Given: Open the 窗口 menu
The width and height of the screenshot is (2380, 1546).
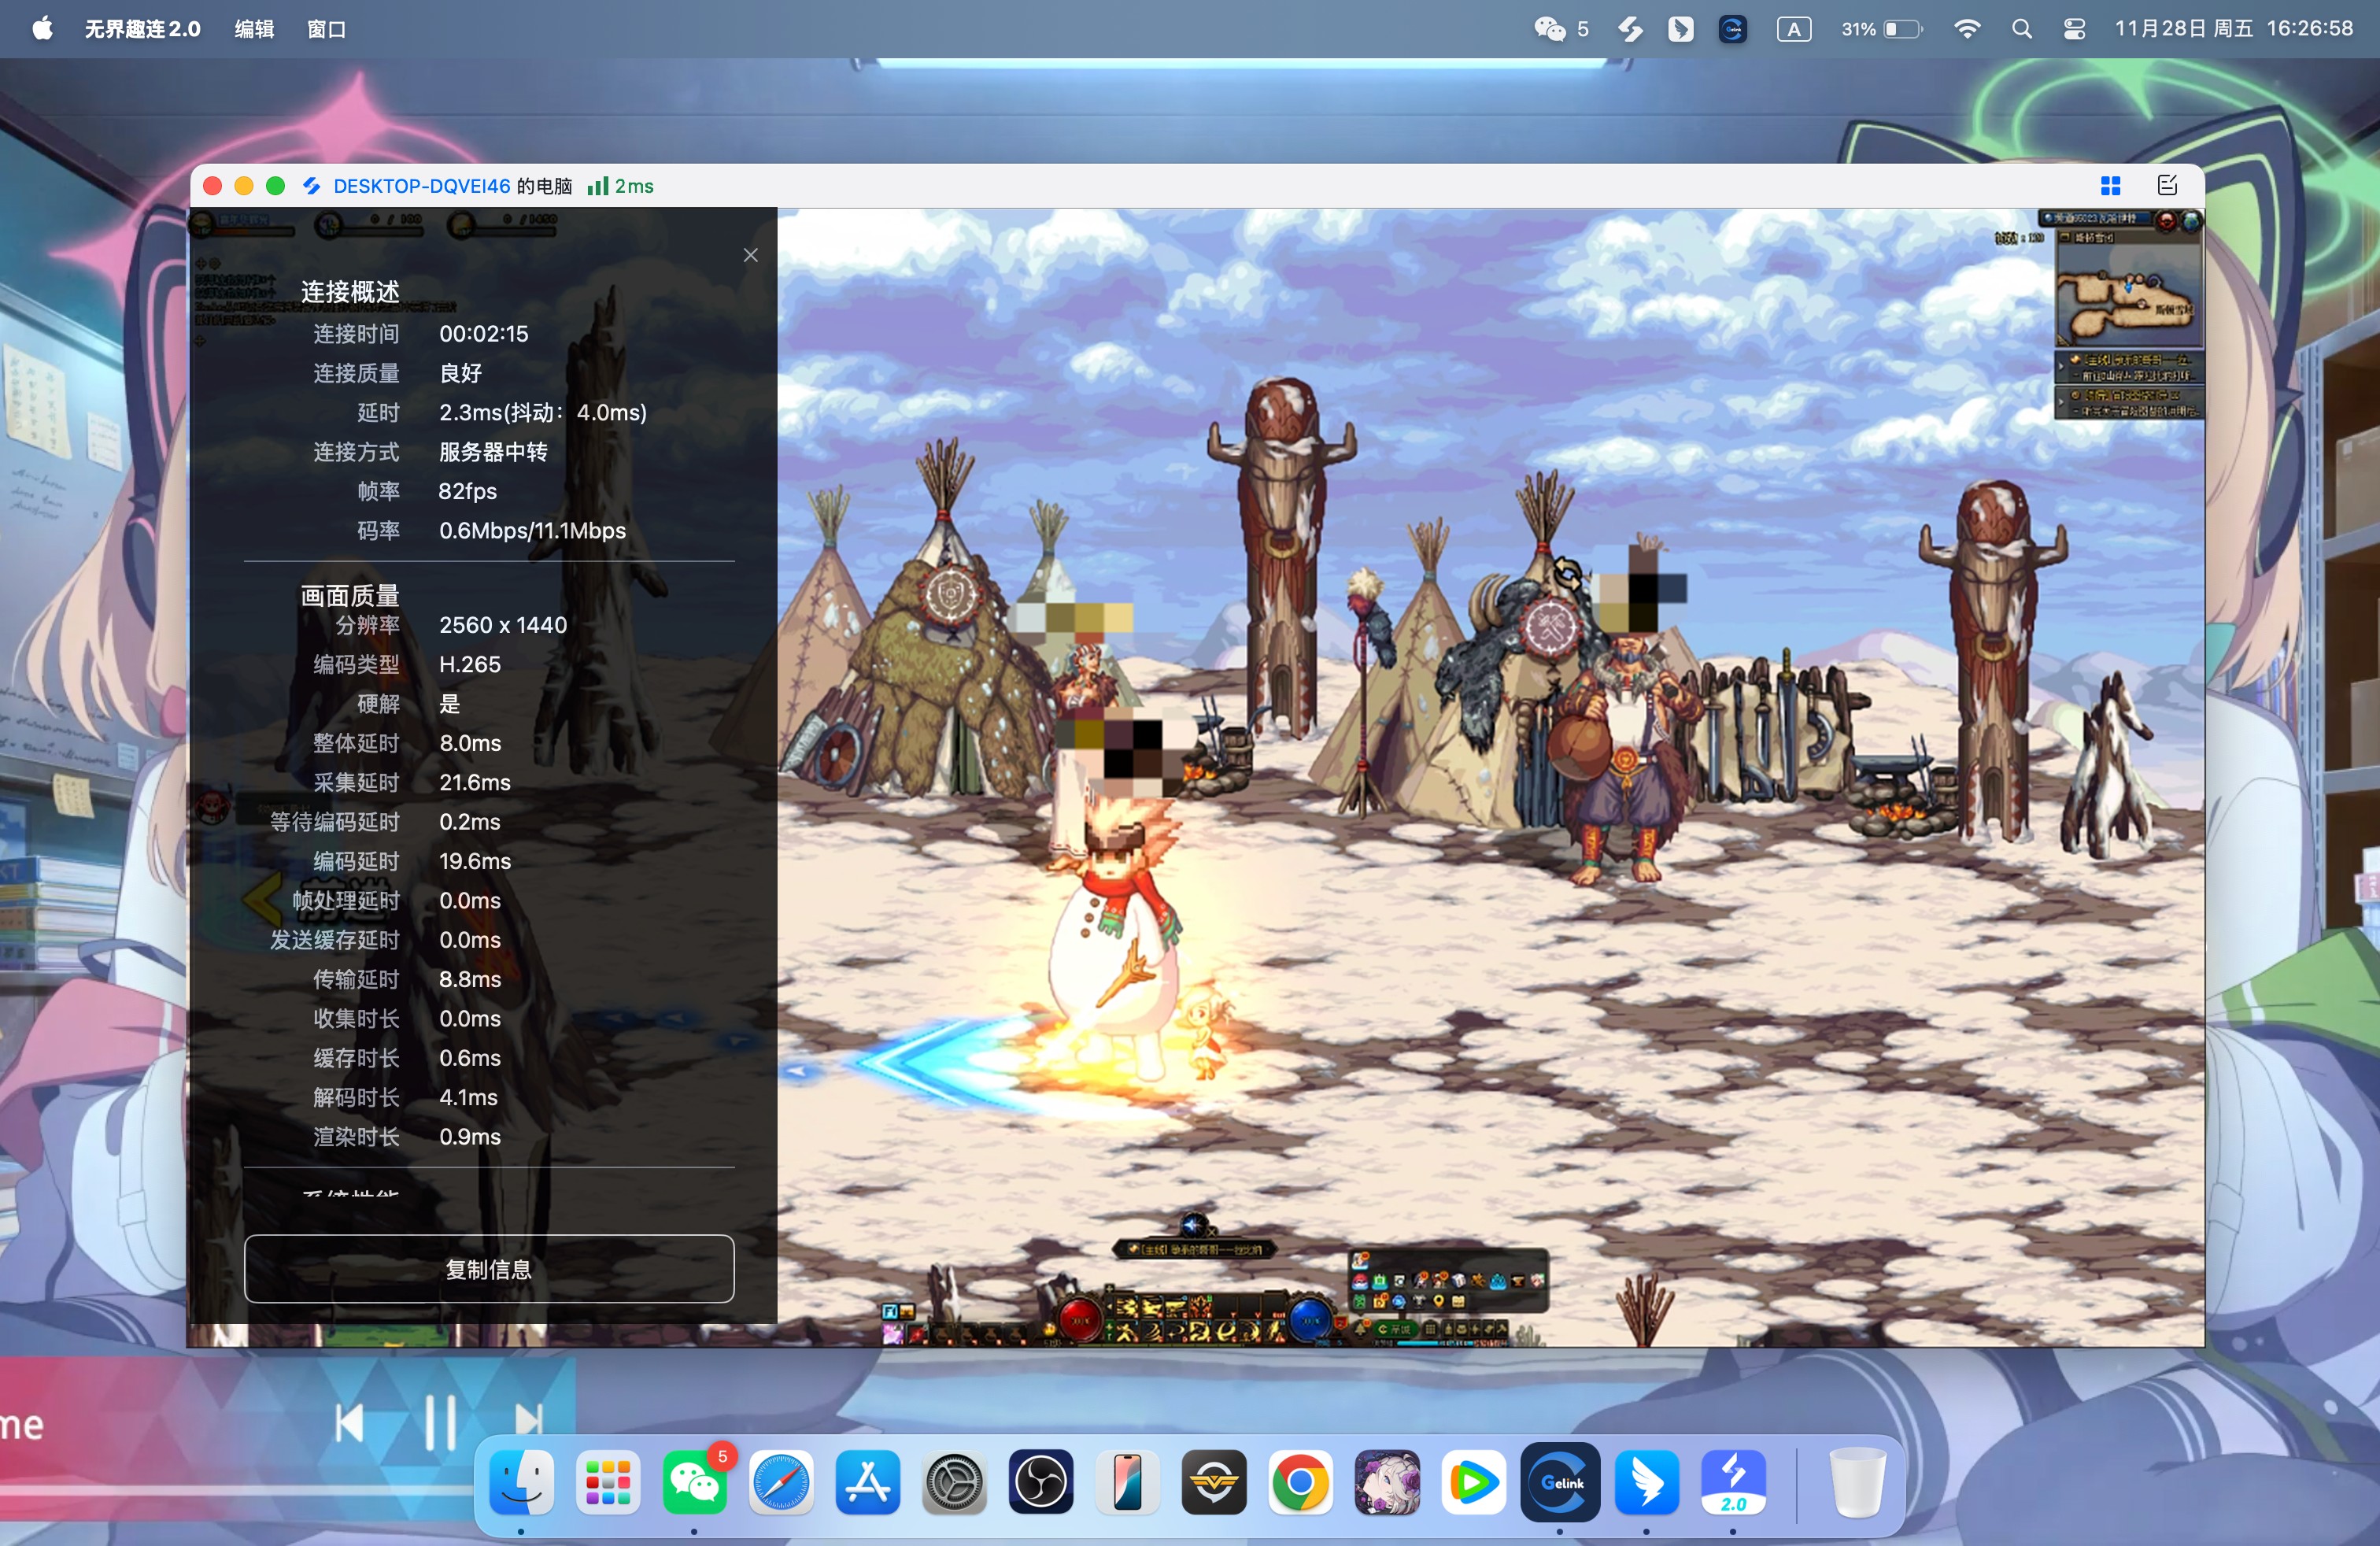Looking at the screenshot, I should tap(326, 29).
